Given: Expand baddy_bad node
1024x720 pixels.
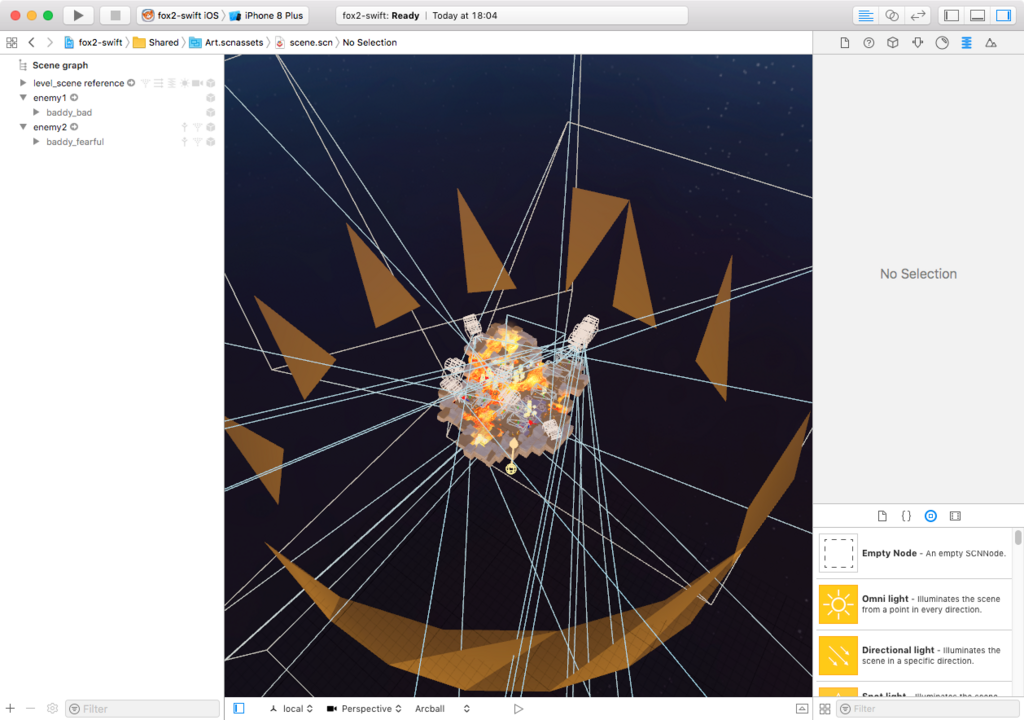Looking at the screenshot, I should coord(36,112).
